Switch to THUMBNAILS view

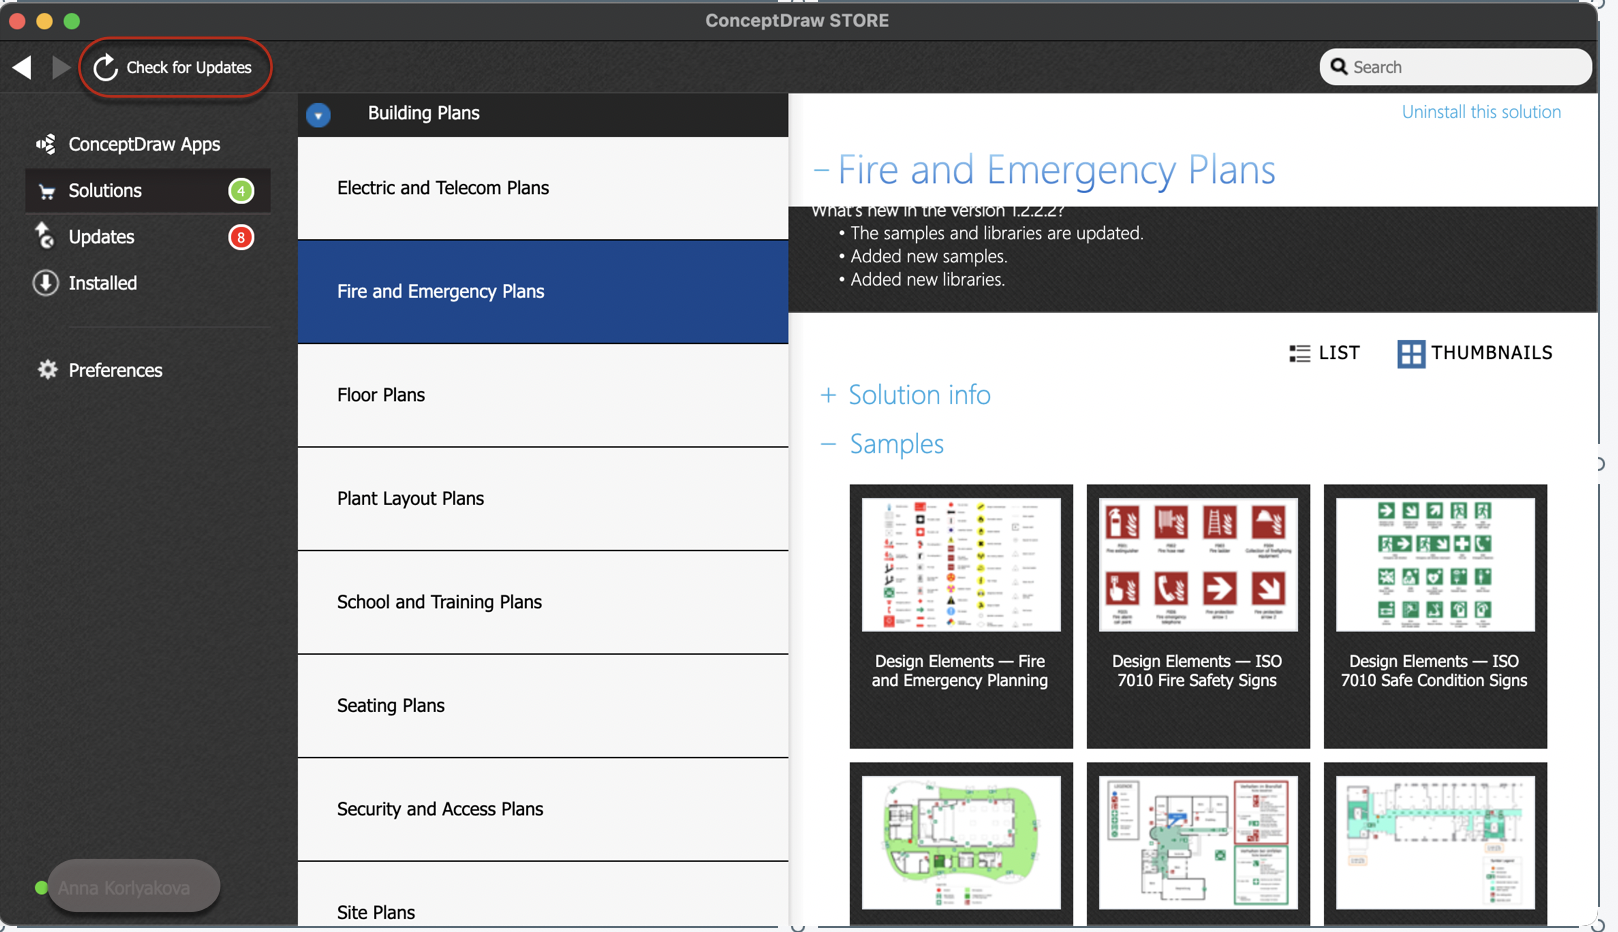point(1475,353)
